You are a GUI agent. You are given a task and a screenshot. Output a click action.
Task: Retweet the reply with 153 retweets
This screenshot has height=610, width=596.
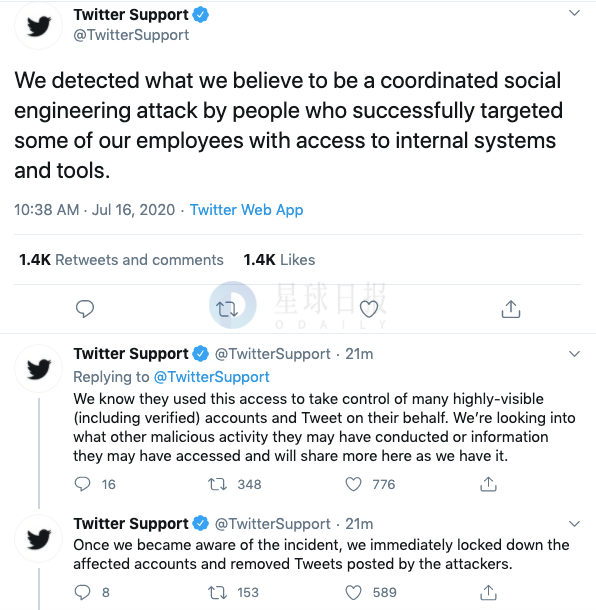tap(217, 592)
